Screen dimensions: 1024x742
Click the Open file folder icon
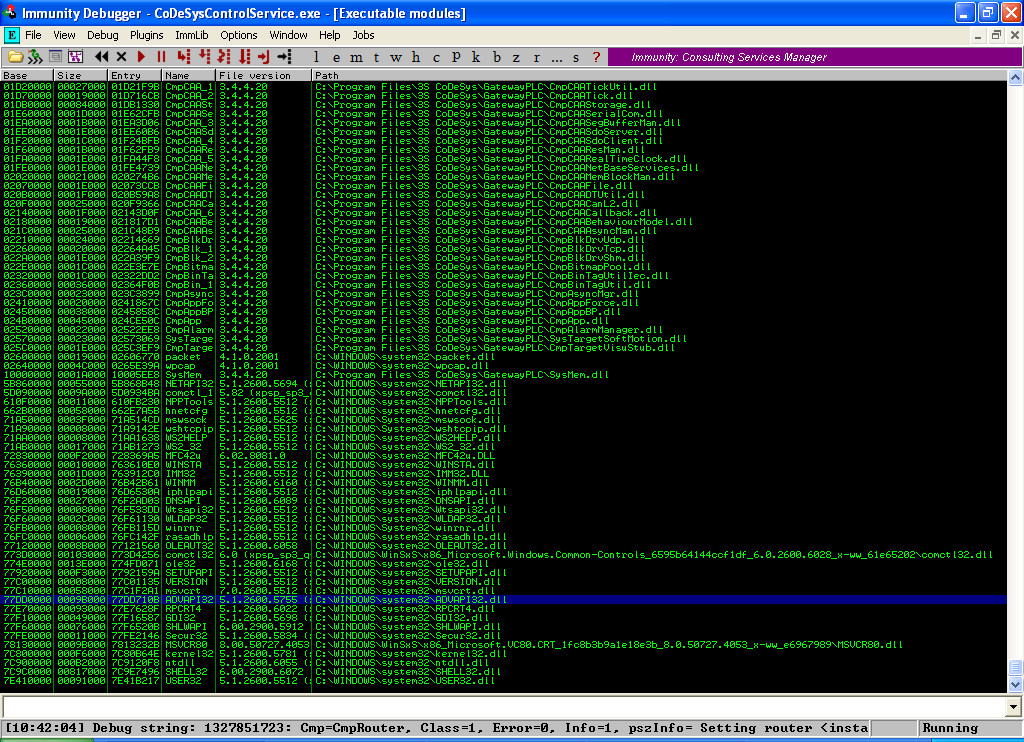click(x=15, y=57)
